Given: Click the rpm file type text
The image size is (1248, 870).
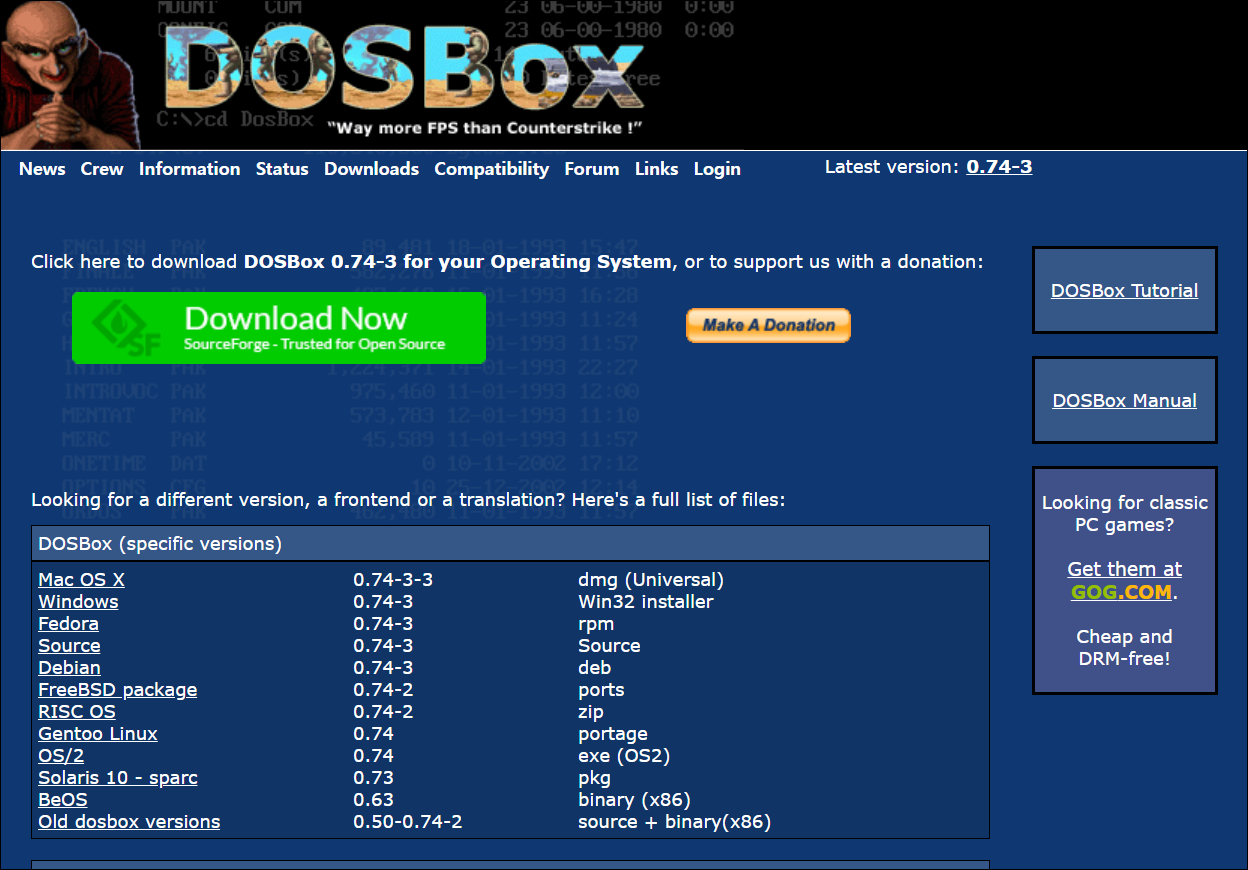Looking at the screenshot, I should pos(596,624).
